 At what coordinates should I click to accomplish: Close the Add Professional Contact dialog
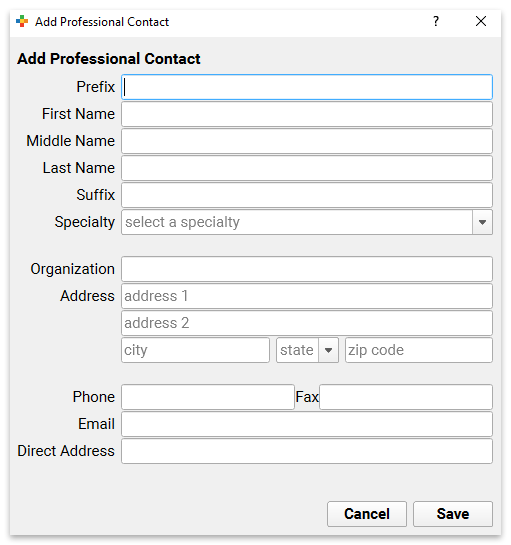point(481,22)
